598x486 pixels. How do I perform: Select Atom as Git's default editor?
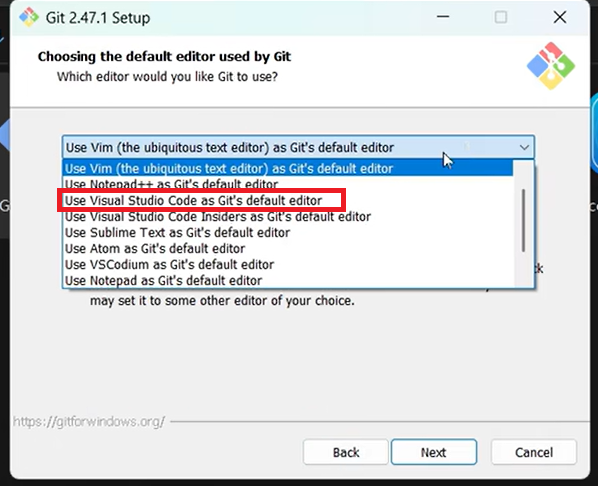coord(288,249)
